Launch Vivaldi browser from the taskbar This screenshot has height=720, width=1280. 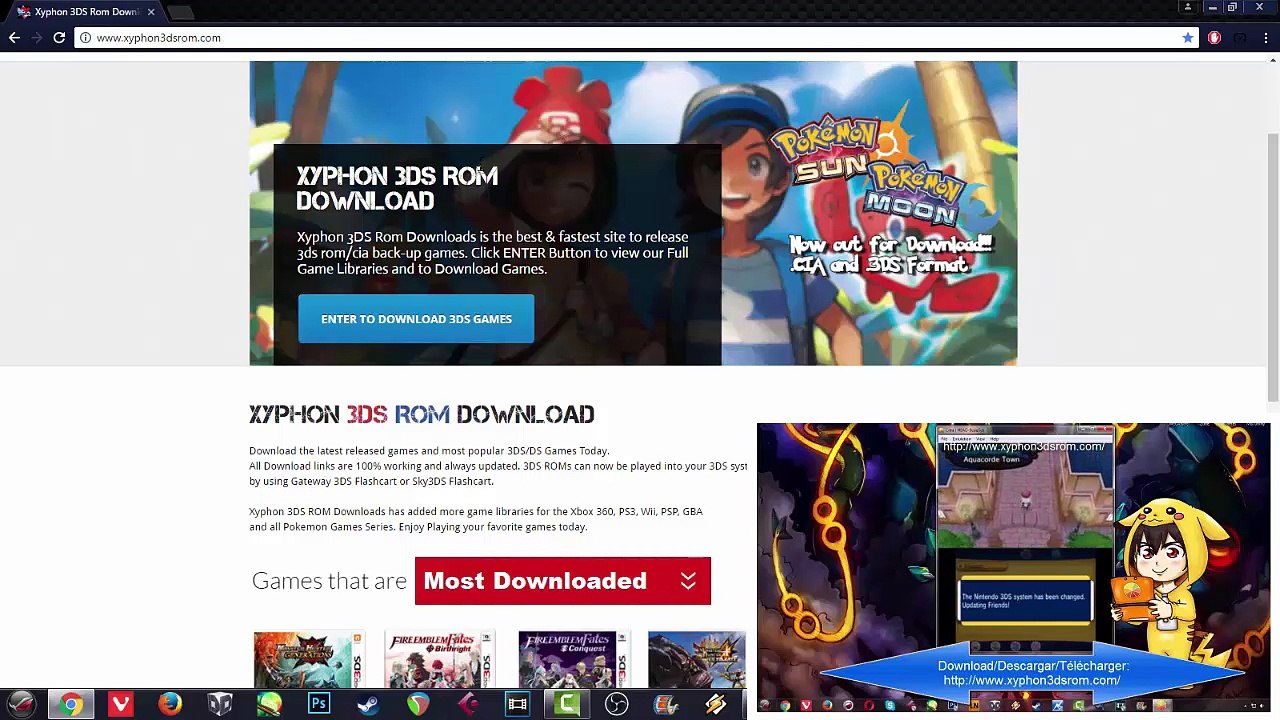click(121, 705)
